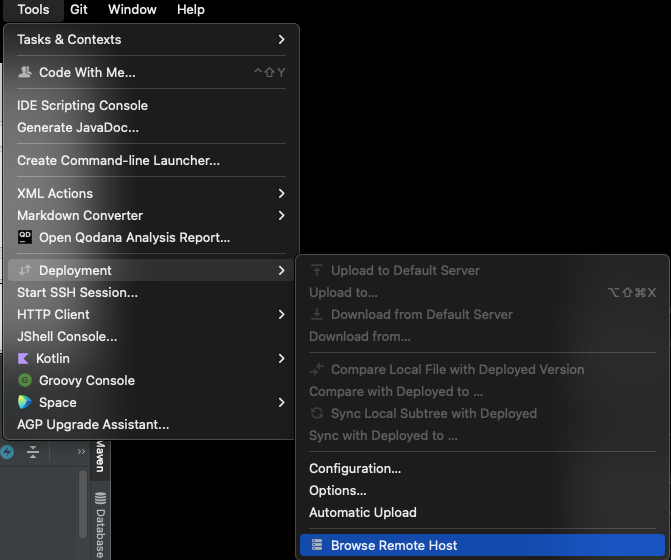This screenshot has height=560, width=671.
Task: Choose Compare with Deployed to ...
Action: pos(482,391)
